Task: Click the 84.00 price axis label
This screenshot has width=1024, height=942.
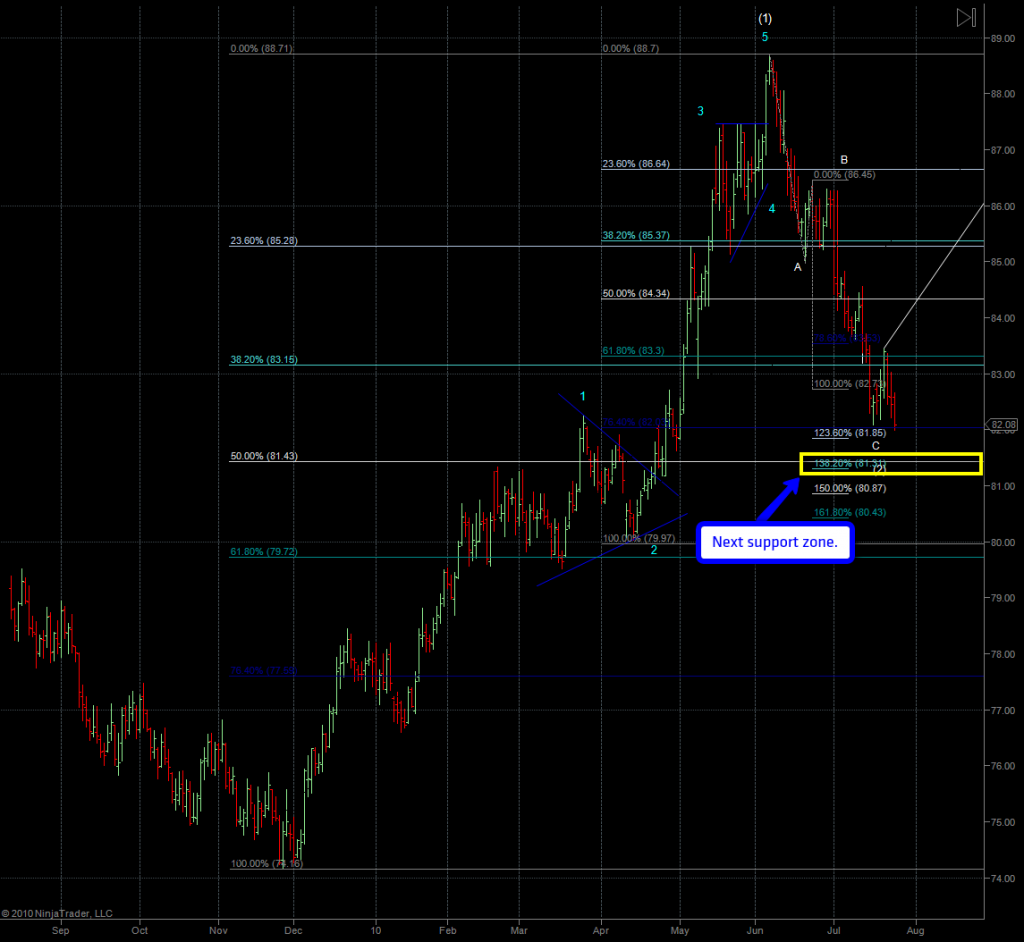Action: [x=1003, y=319]
